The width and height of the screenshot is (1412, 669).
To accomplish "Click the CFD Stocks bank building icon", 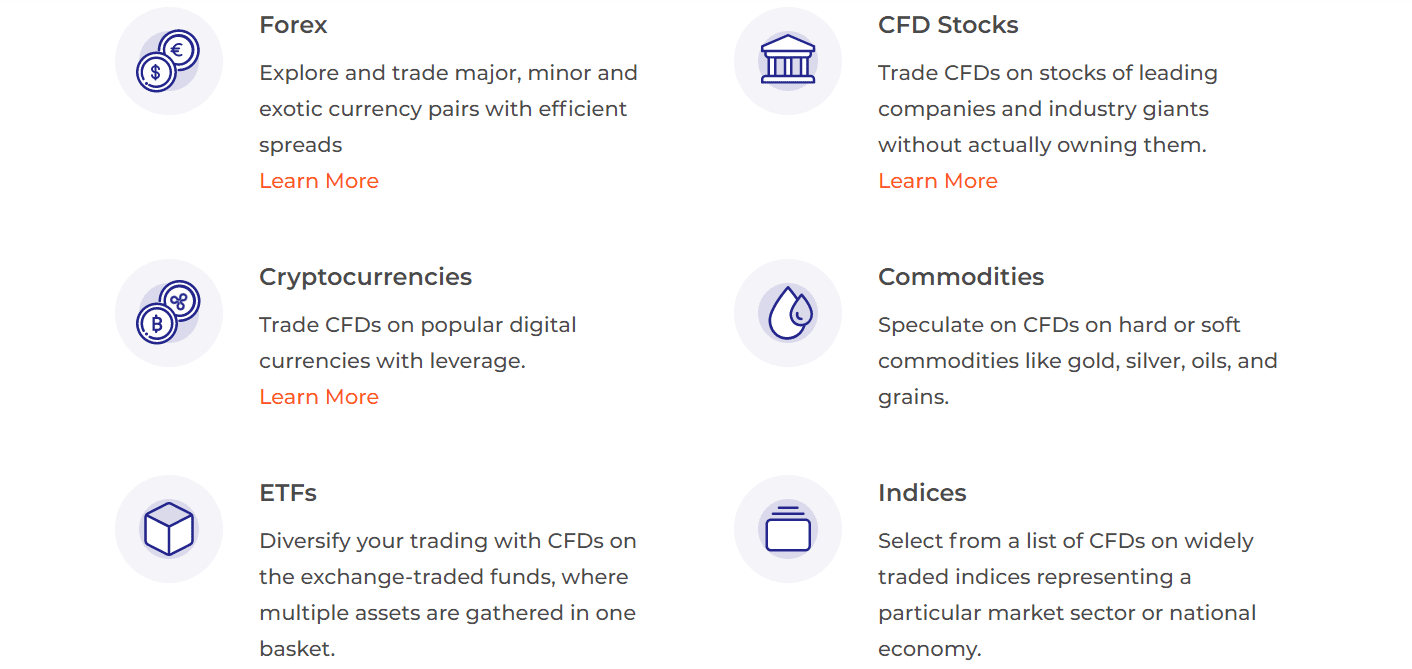I will tap(787, 61).
